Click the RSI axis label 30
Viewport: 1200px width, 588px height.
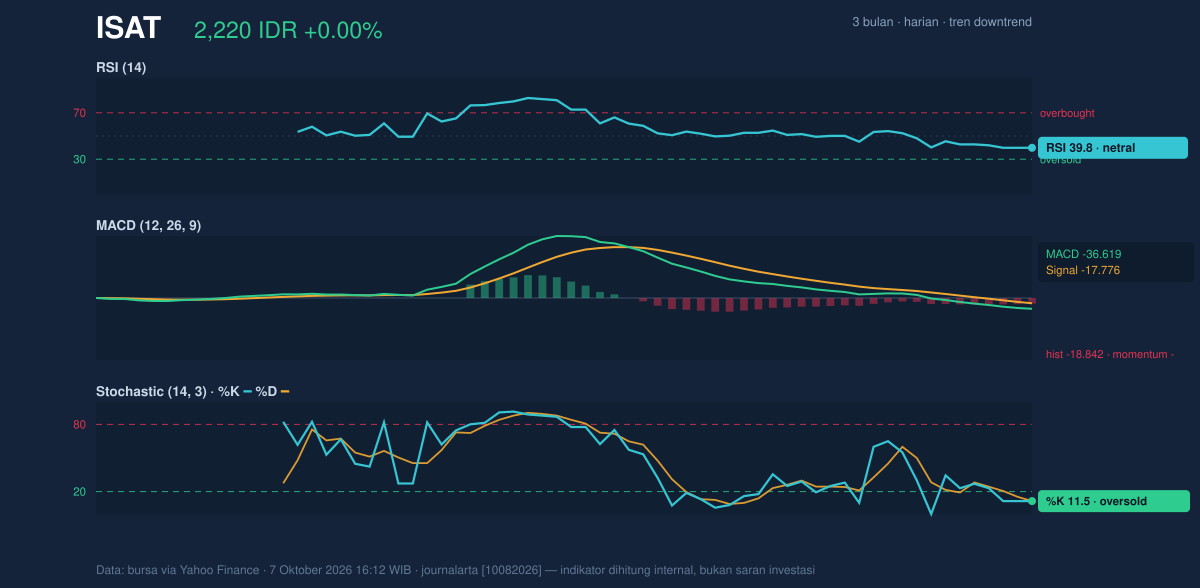pyautogui.click(x=79, y=159)
